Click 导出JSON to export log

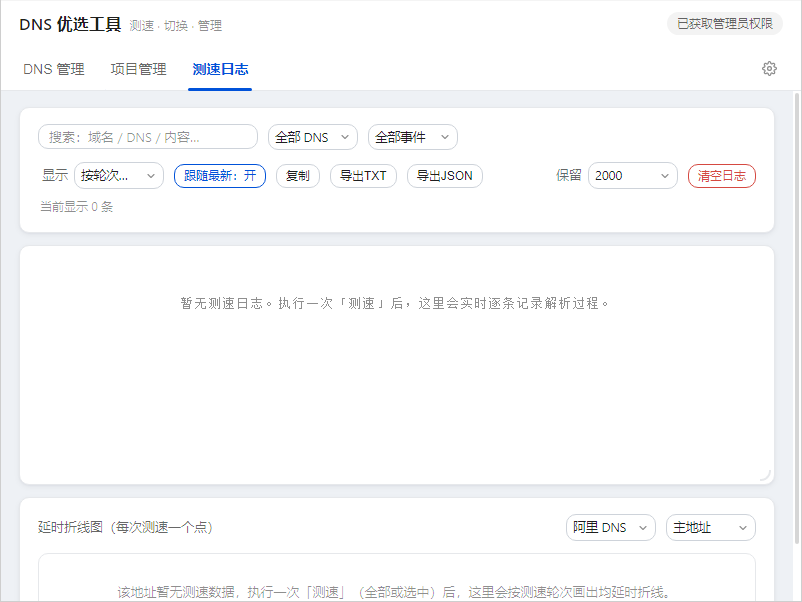444,176
